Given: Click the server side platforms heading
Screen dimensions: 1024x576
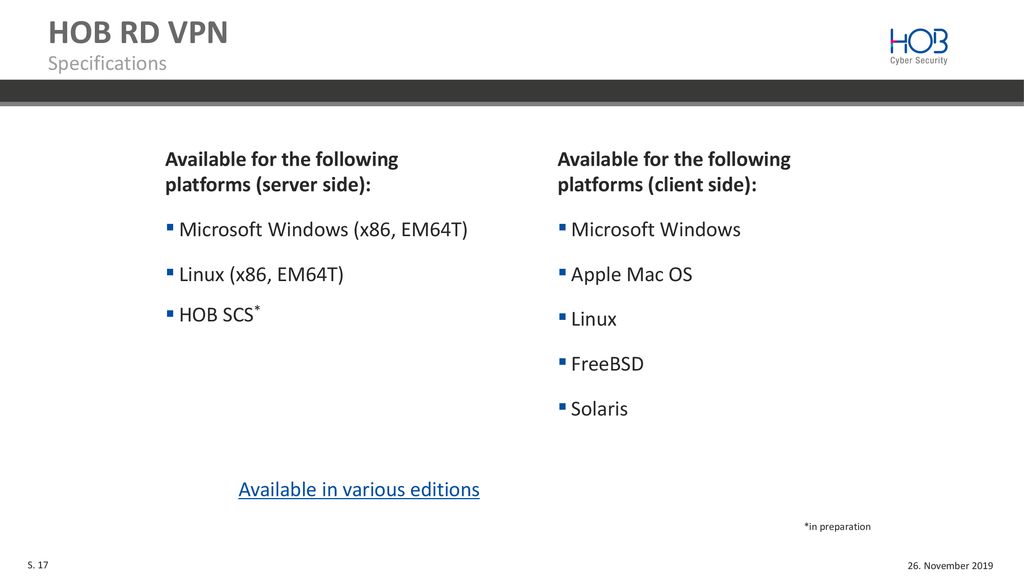Looking at the screenshot, I should click(281, 172).
